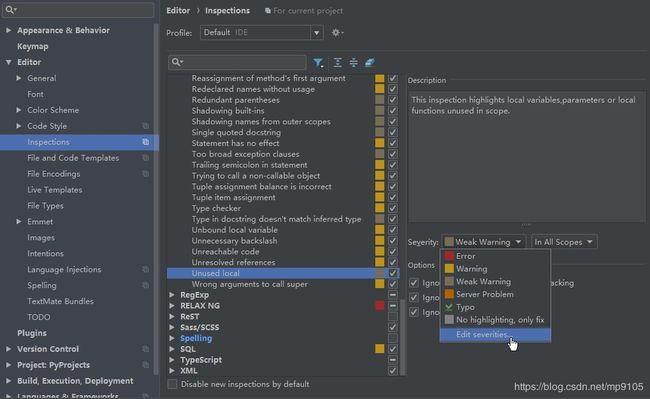
Task: Click the project icon beside Spelling
Action: pyautogui.click(x=146, y=285)
